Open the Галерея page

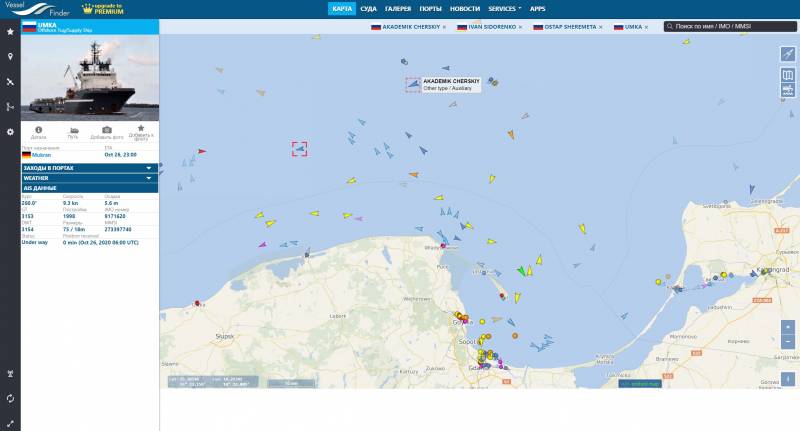click(x=398, y=9)
